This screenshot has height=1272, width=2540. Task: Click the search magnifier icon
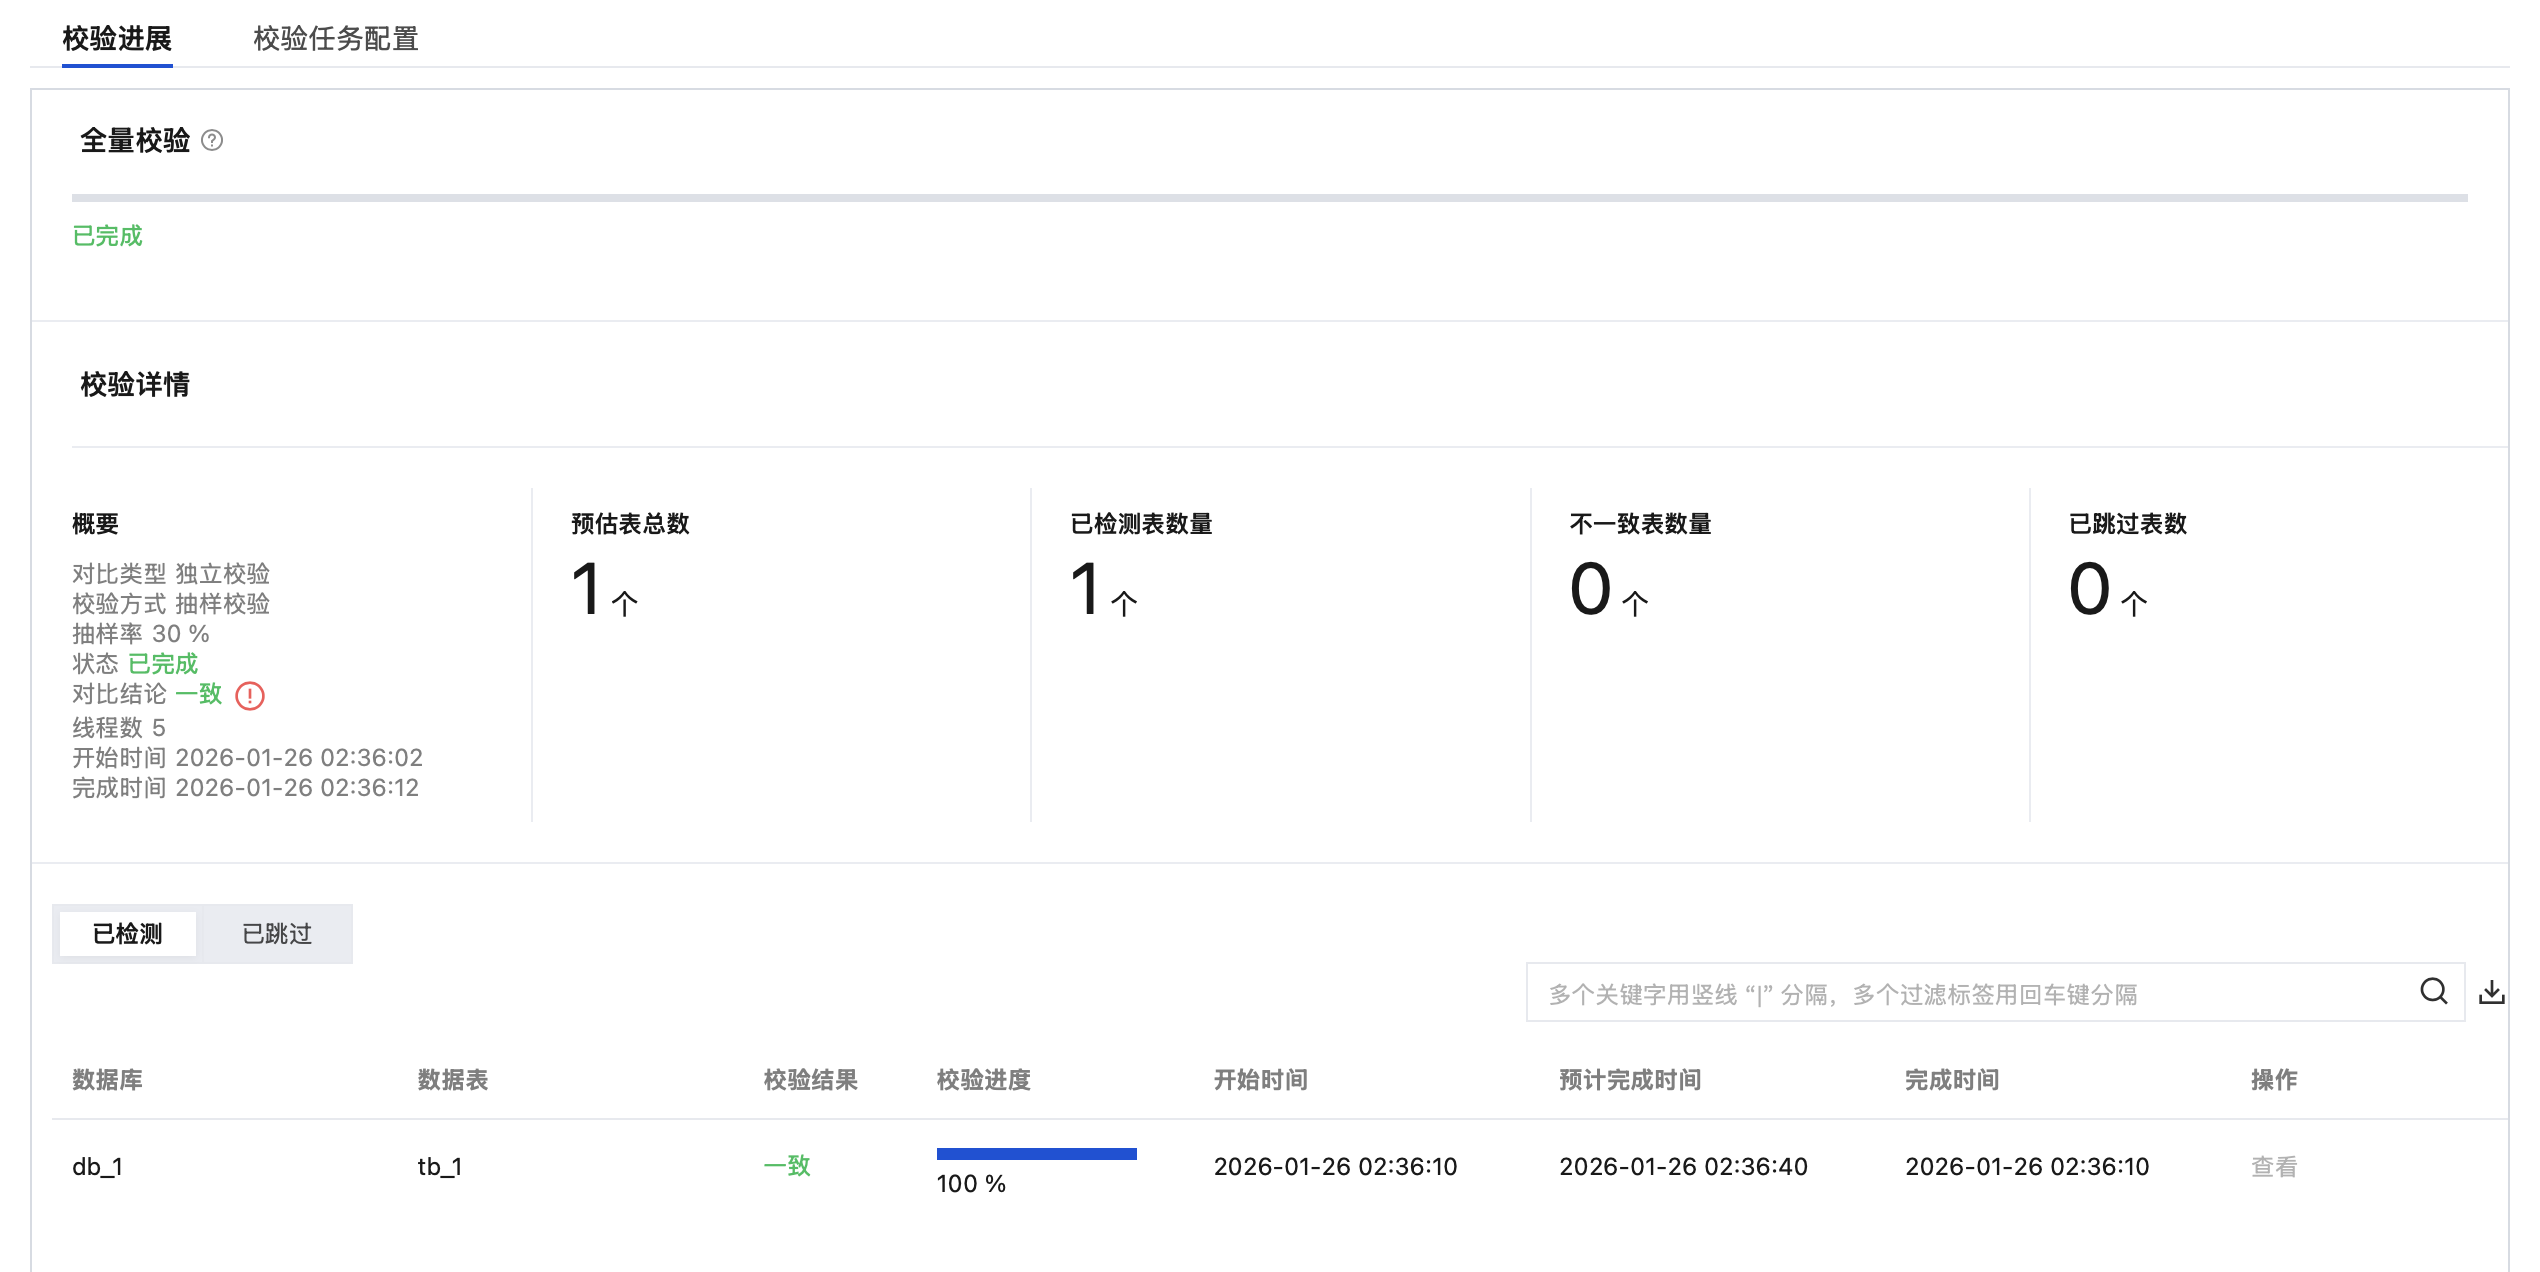point(2433,992)
